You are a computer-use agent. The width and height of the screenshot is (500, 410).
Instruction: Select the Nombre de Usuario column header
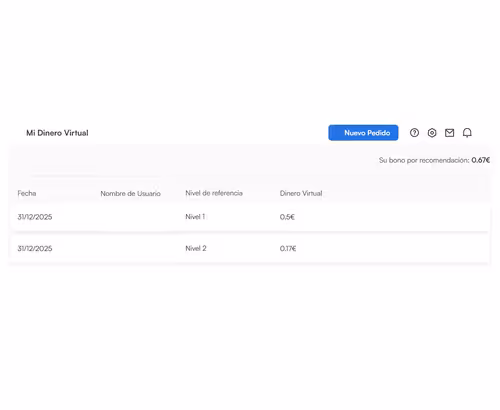(130, 194)
